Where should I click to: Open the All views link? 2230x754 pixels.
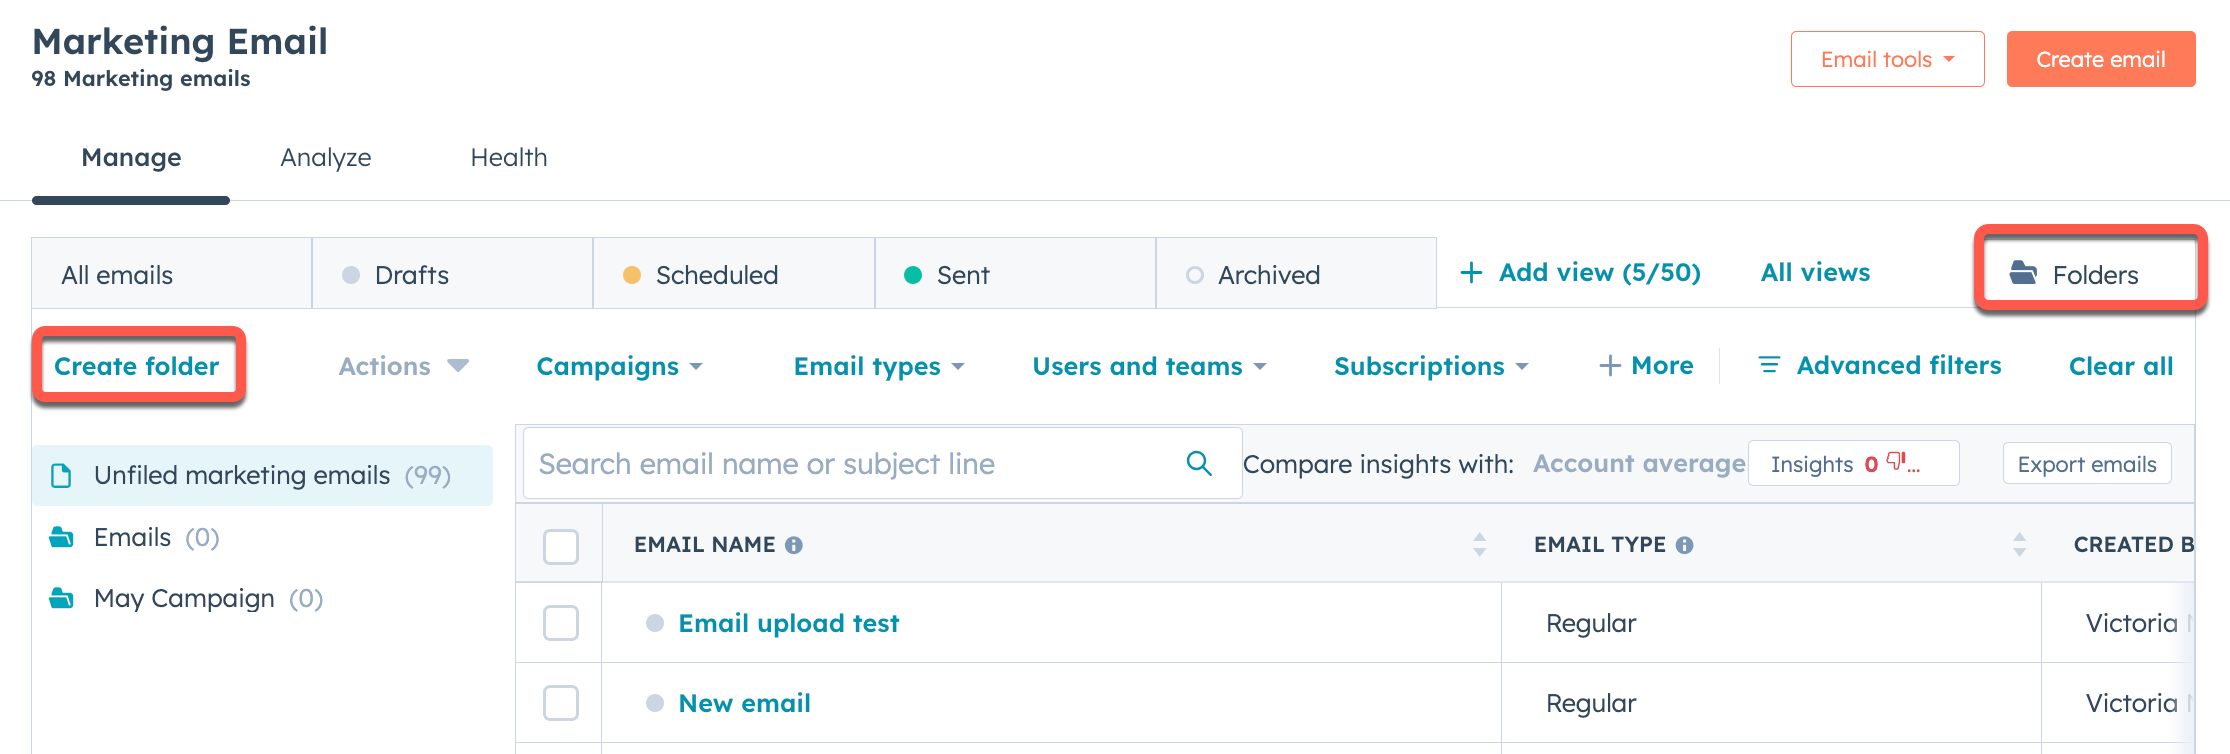pyautogui.click(x=1815, y=272)
